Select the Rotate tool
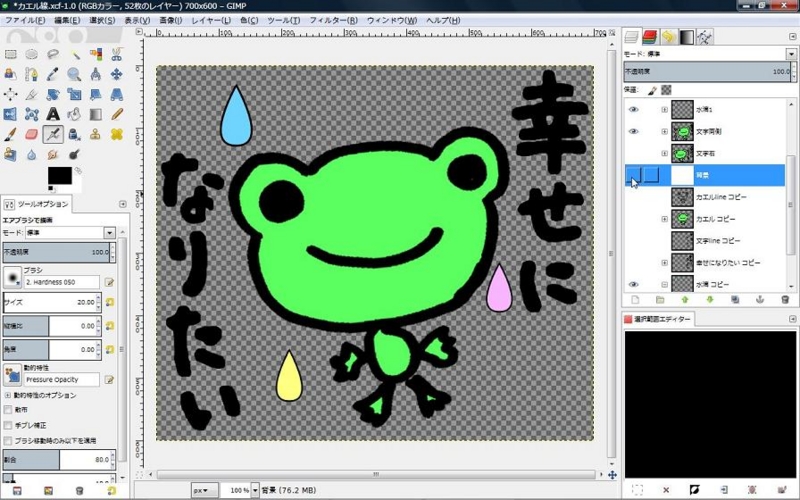Screen dimensions: 800x500 point(53,94)
